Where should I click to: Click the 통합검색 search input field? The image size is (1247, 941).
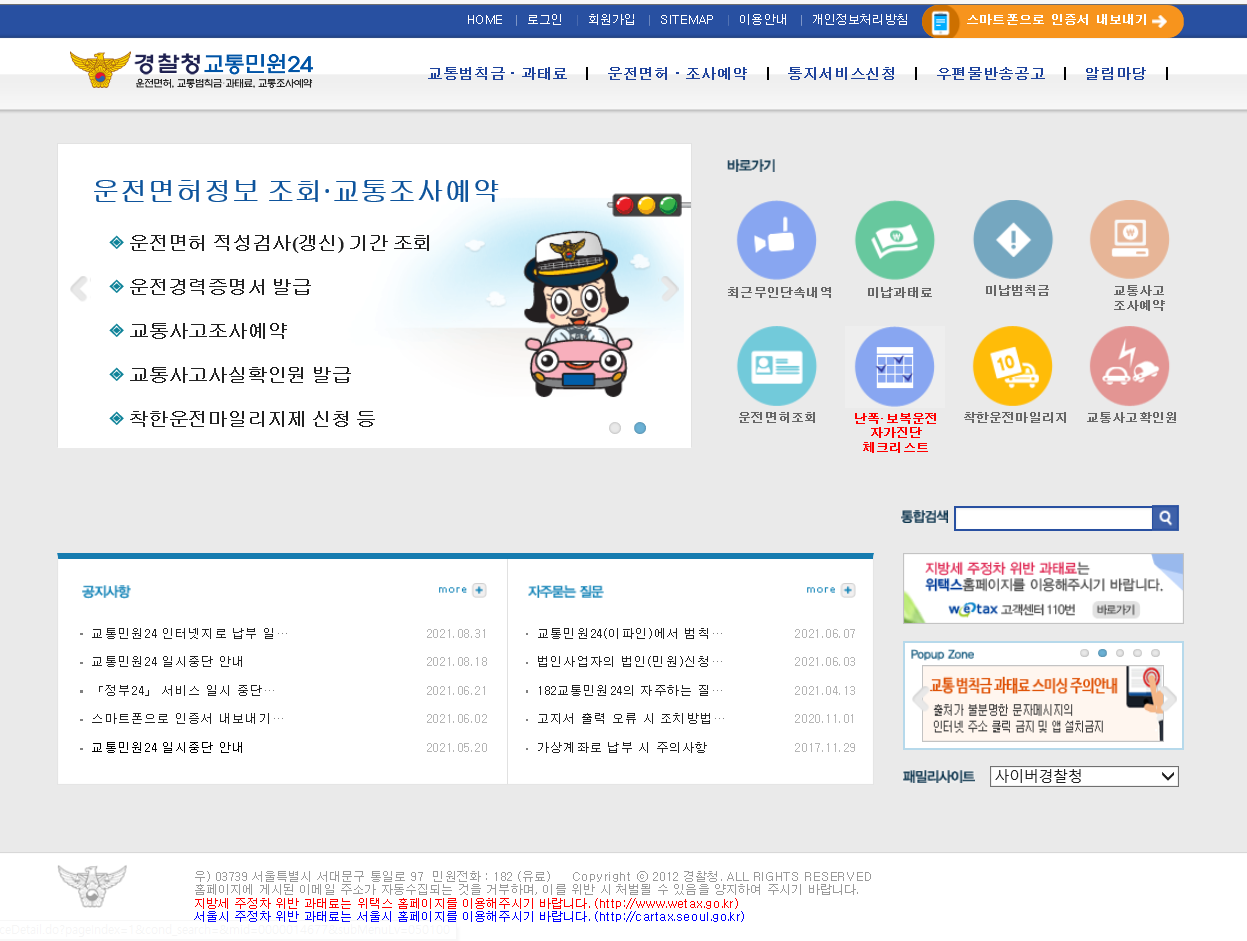(x=1054, y=518)
